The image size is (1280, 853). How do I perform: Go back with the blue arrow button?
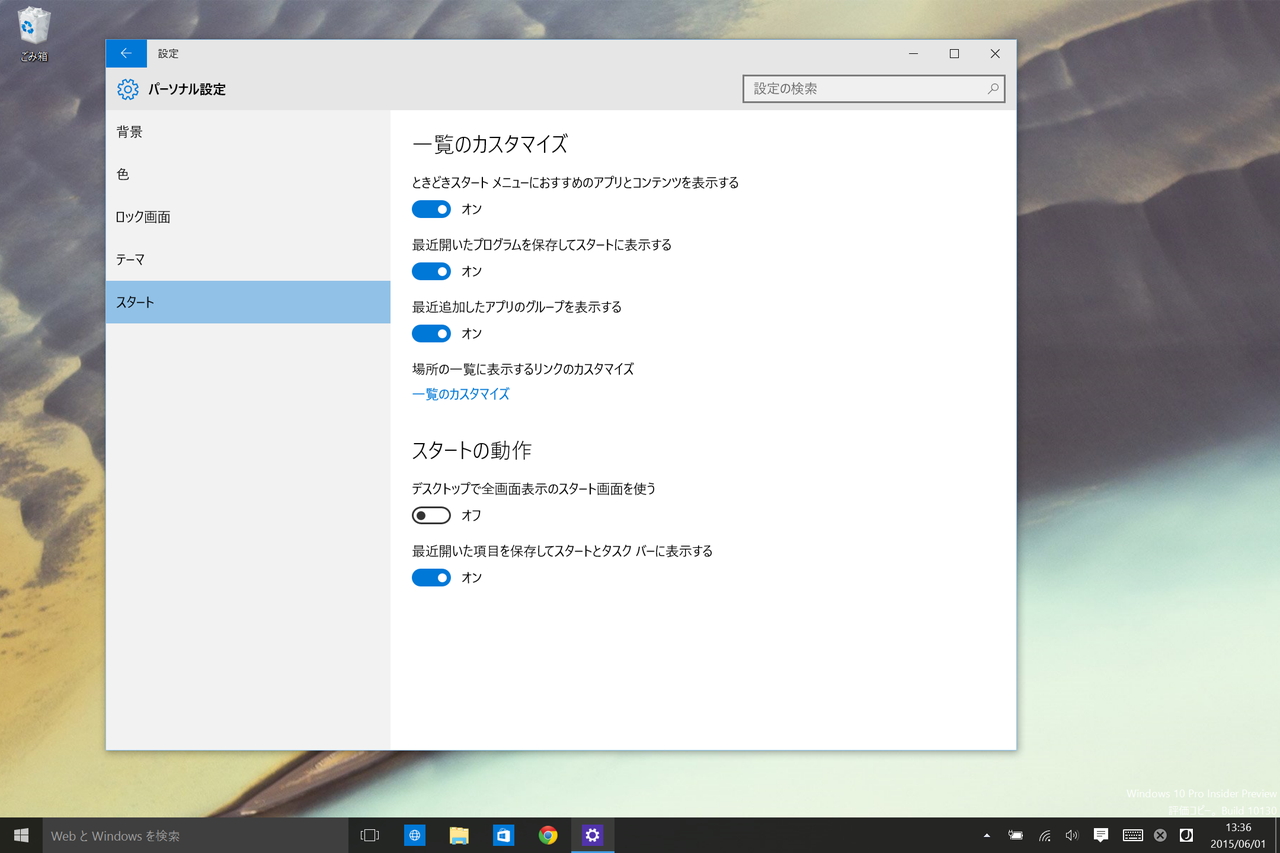pyautogui.click(x=125, y=53)
